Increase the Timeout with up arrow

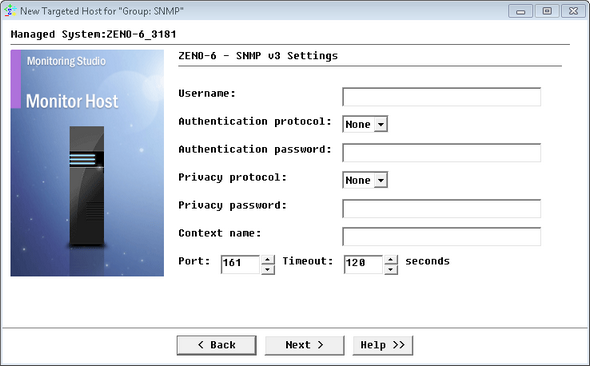pyautogui.click(x=391, y=260)
